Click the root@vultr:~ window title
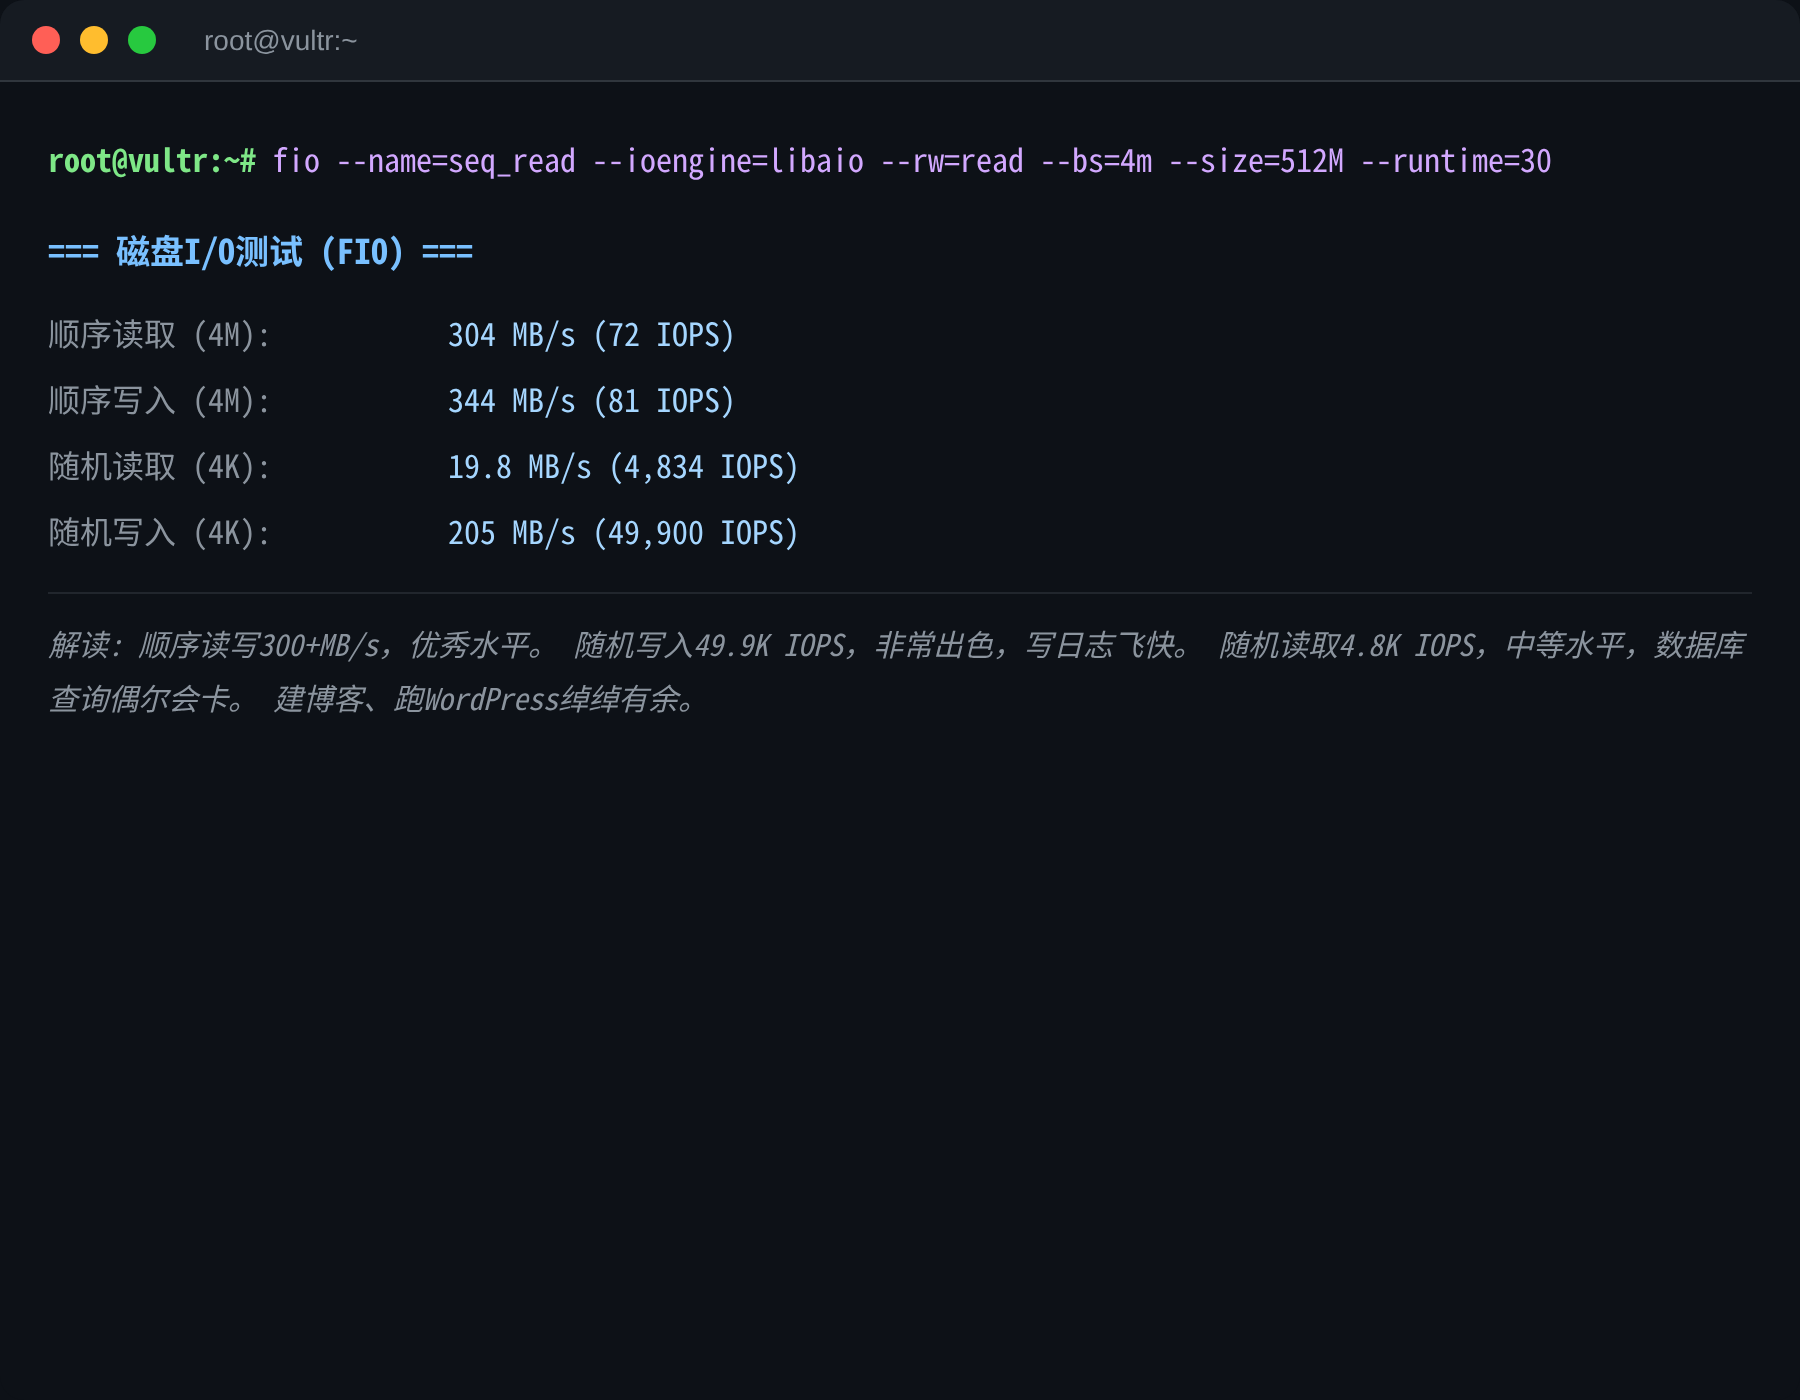The image size is (1800, 1400). [280, 41]
